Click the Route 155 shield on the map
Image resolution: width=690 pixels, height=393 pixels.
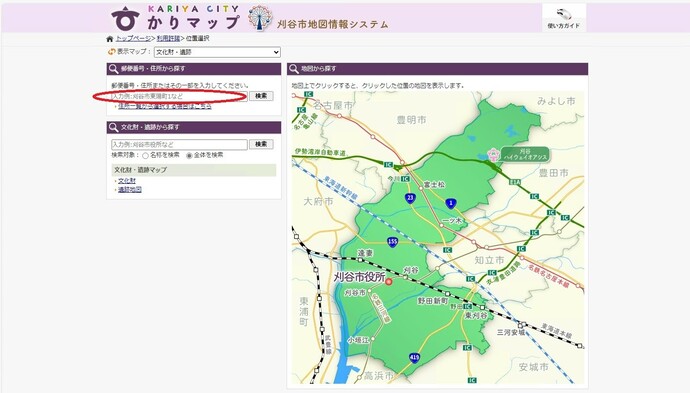(x=393, y=242)
